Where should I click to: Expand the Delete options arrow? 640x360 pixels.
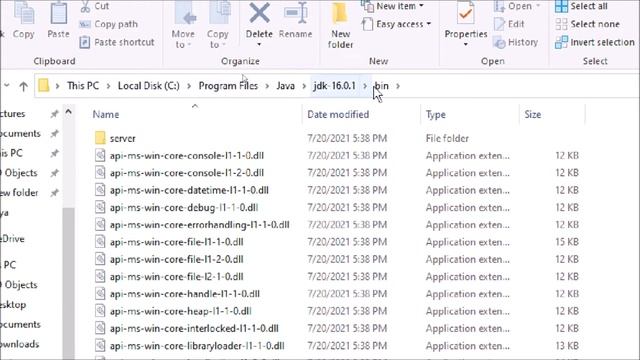259,44
